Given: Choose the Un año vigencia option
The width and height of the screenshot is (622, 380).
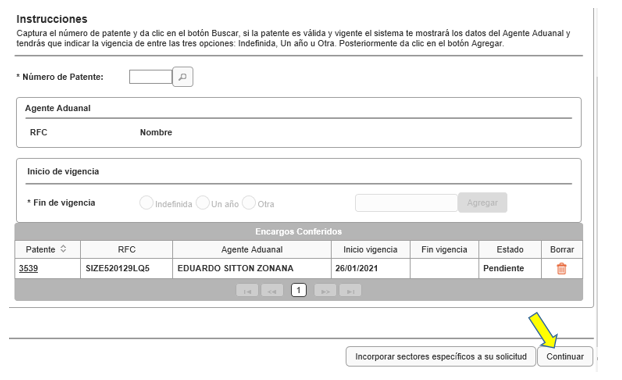Looking at the screenshot, I should point(202,203).
